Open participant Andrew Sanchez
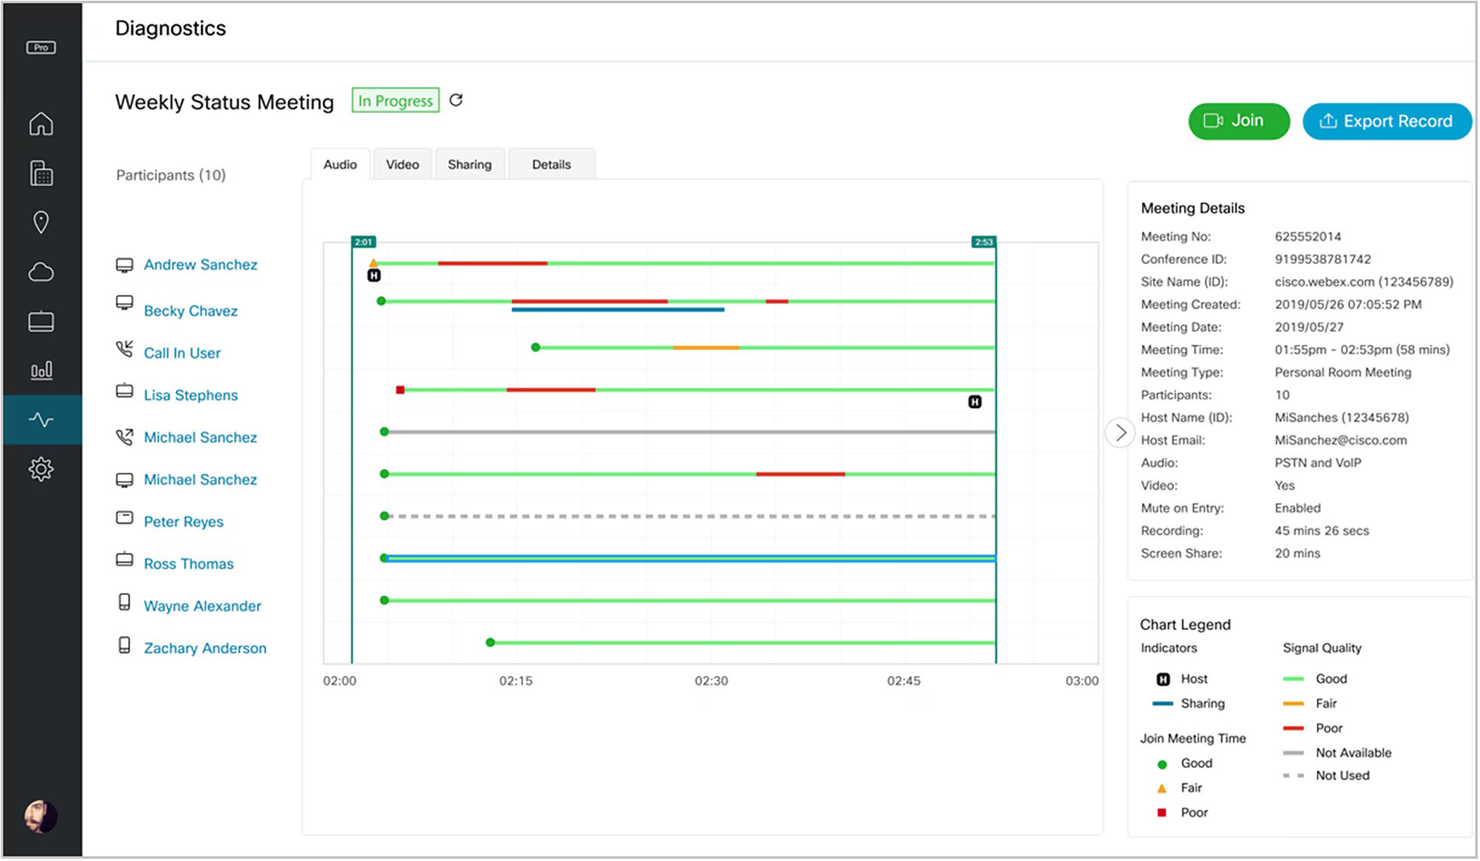 click(200, 265)
